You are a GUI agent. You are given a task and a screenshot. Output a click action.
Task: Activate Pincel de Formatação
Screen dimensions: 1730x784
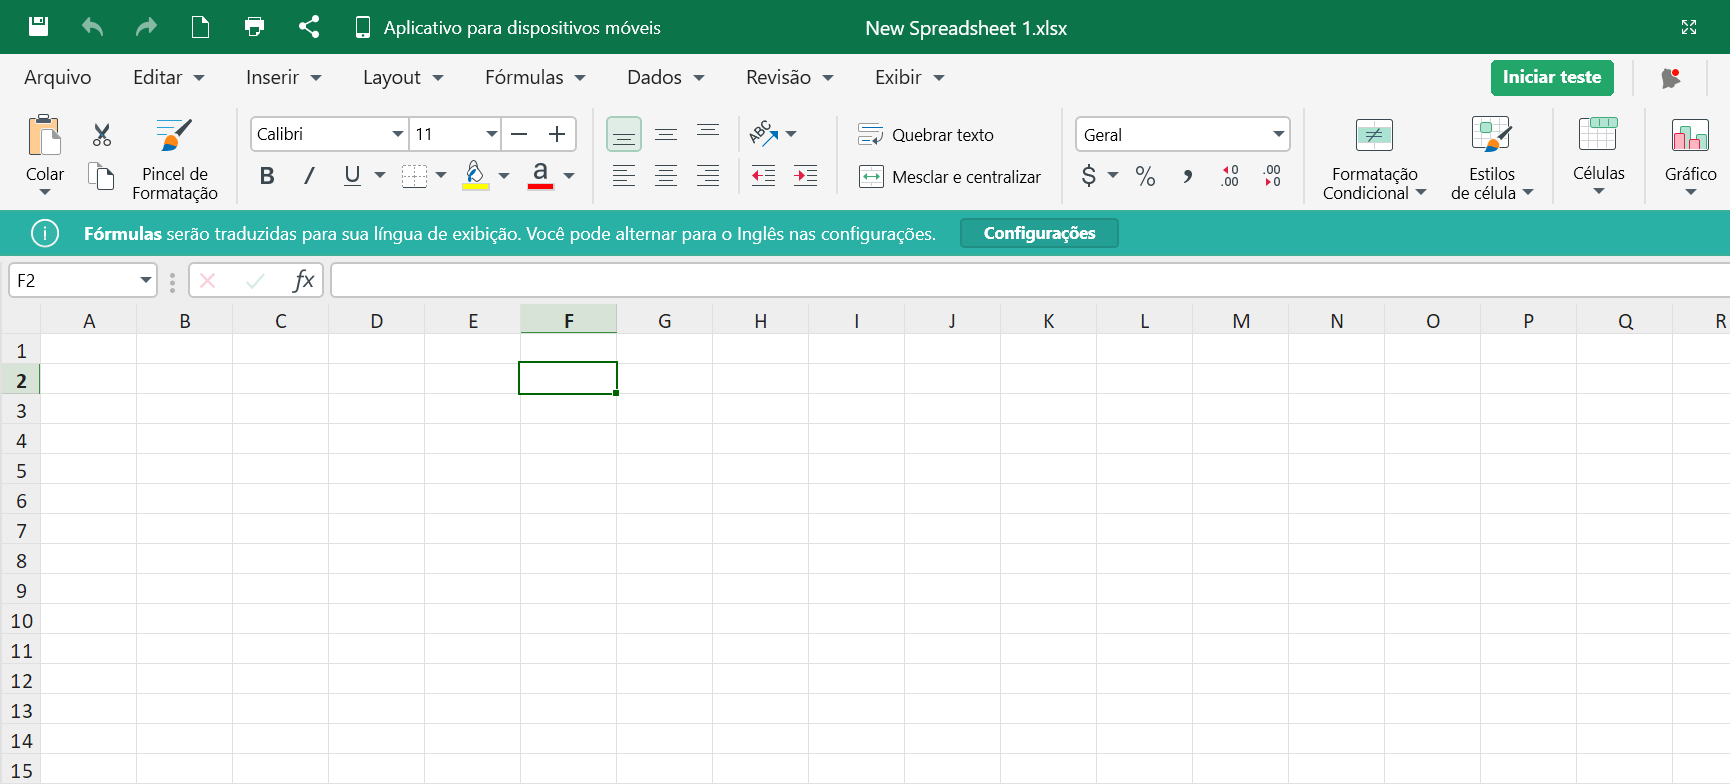175,160
